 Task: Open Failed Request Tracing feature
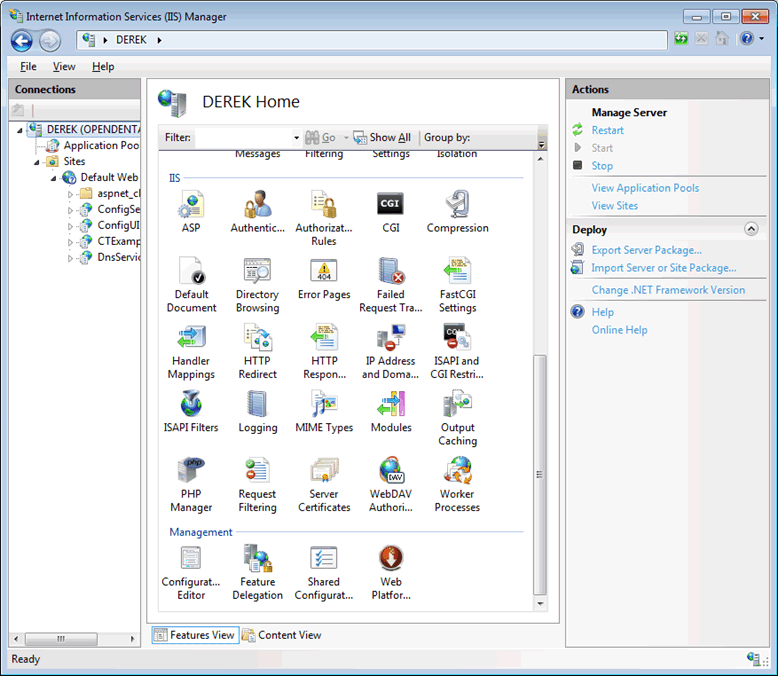point(390,285)
